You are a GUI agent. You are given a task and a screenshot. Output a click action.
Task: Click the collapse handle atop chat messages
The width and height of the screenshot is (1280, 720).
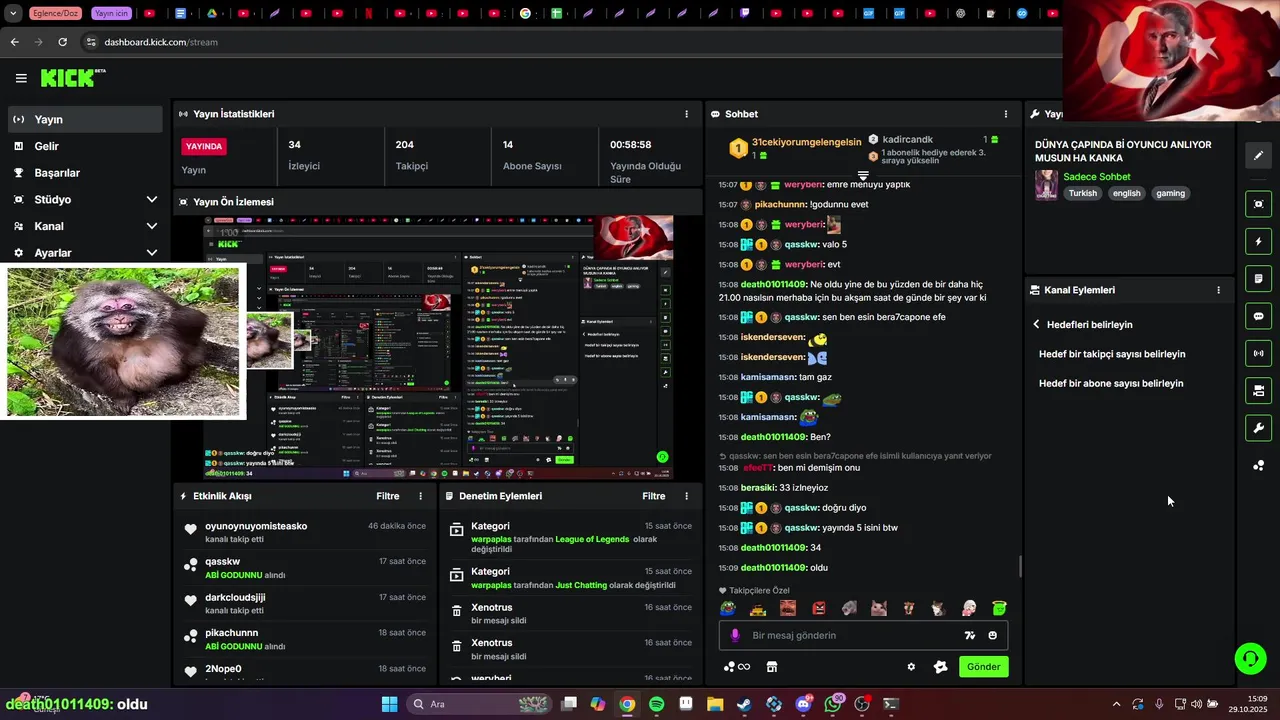(x=863, y=176)
